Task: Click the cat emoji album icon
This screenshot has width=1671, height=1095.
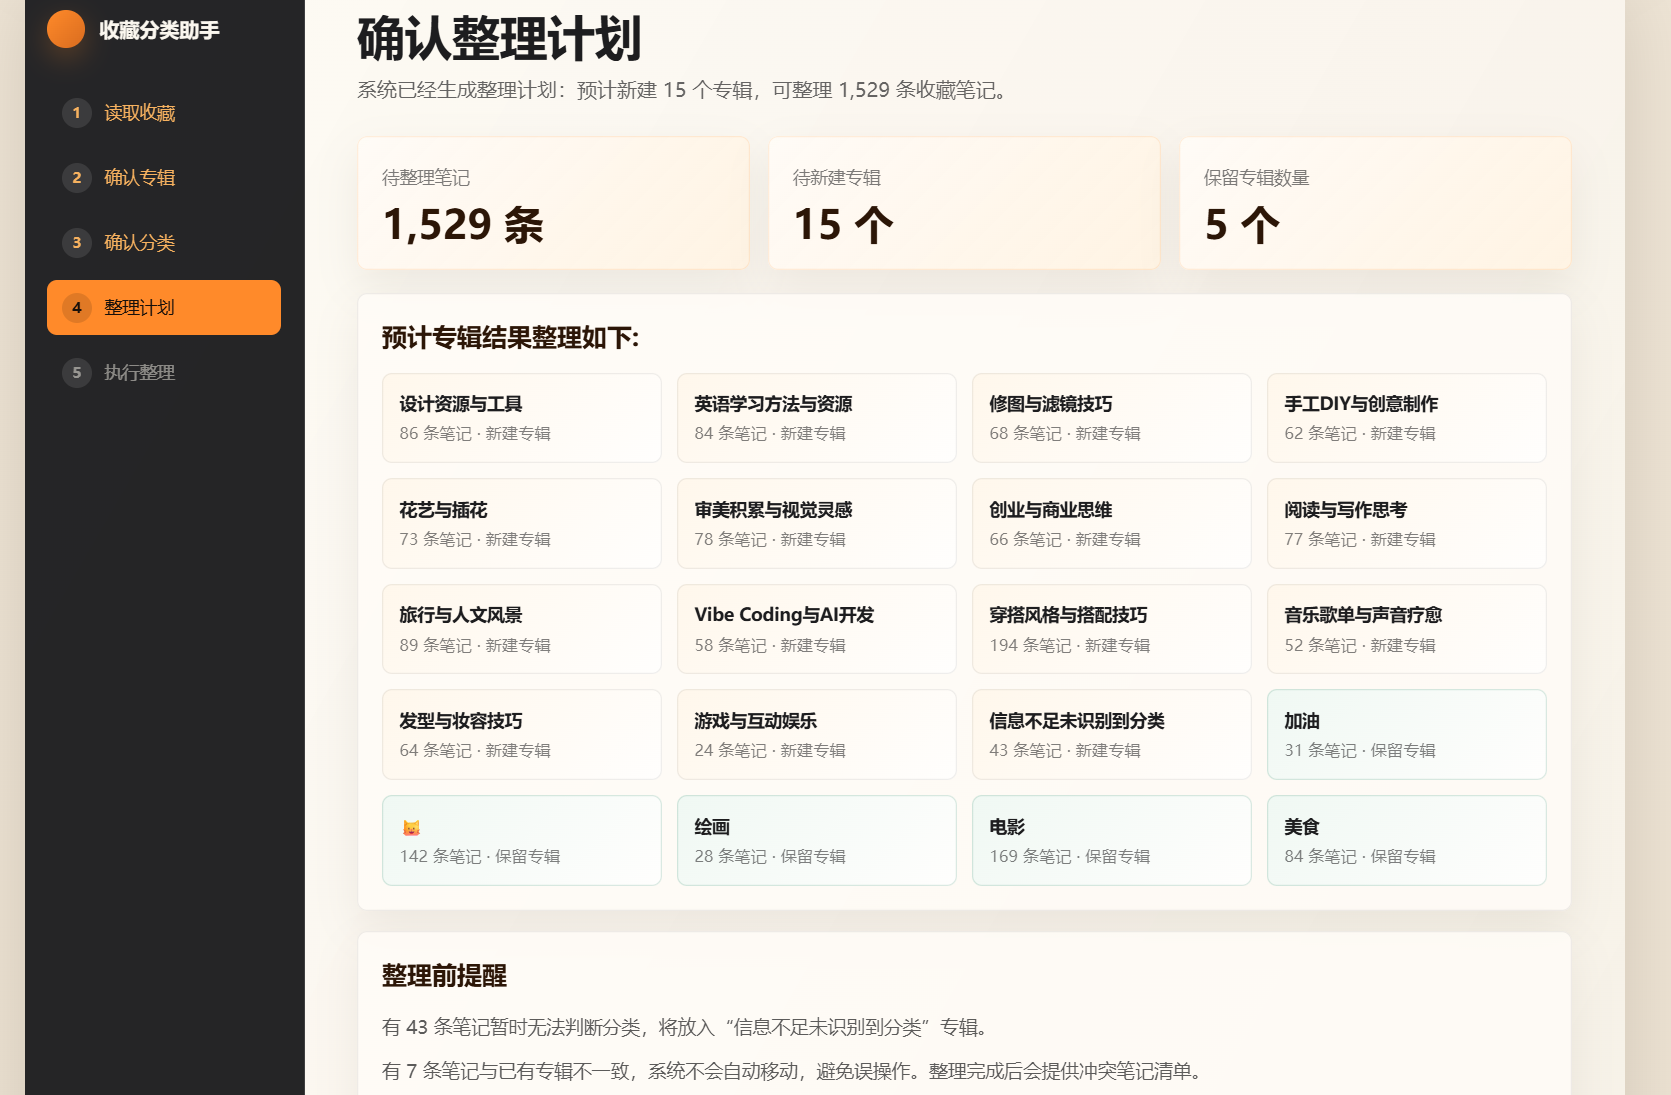Action: coord(411,827)
